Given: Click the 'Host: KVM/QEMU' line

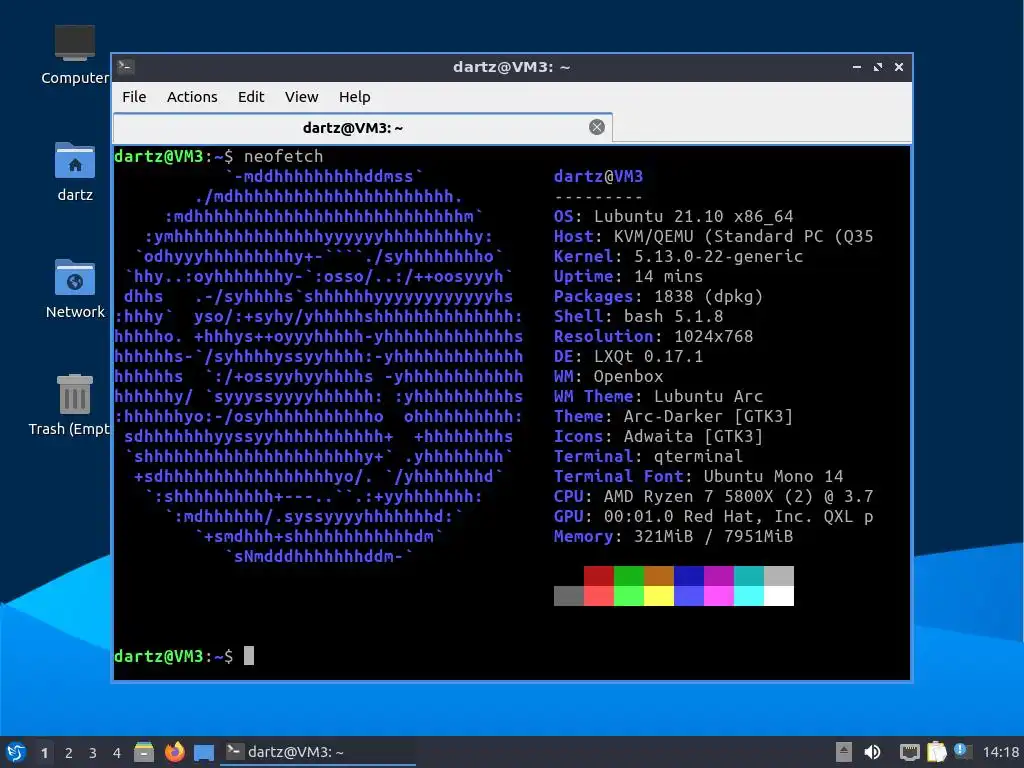Looking at the screenshot, I should (x=713, y=236).
